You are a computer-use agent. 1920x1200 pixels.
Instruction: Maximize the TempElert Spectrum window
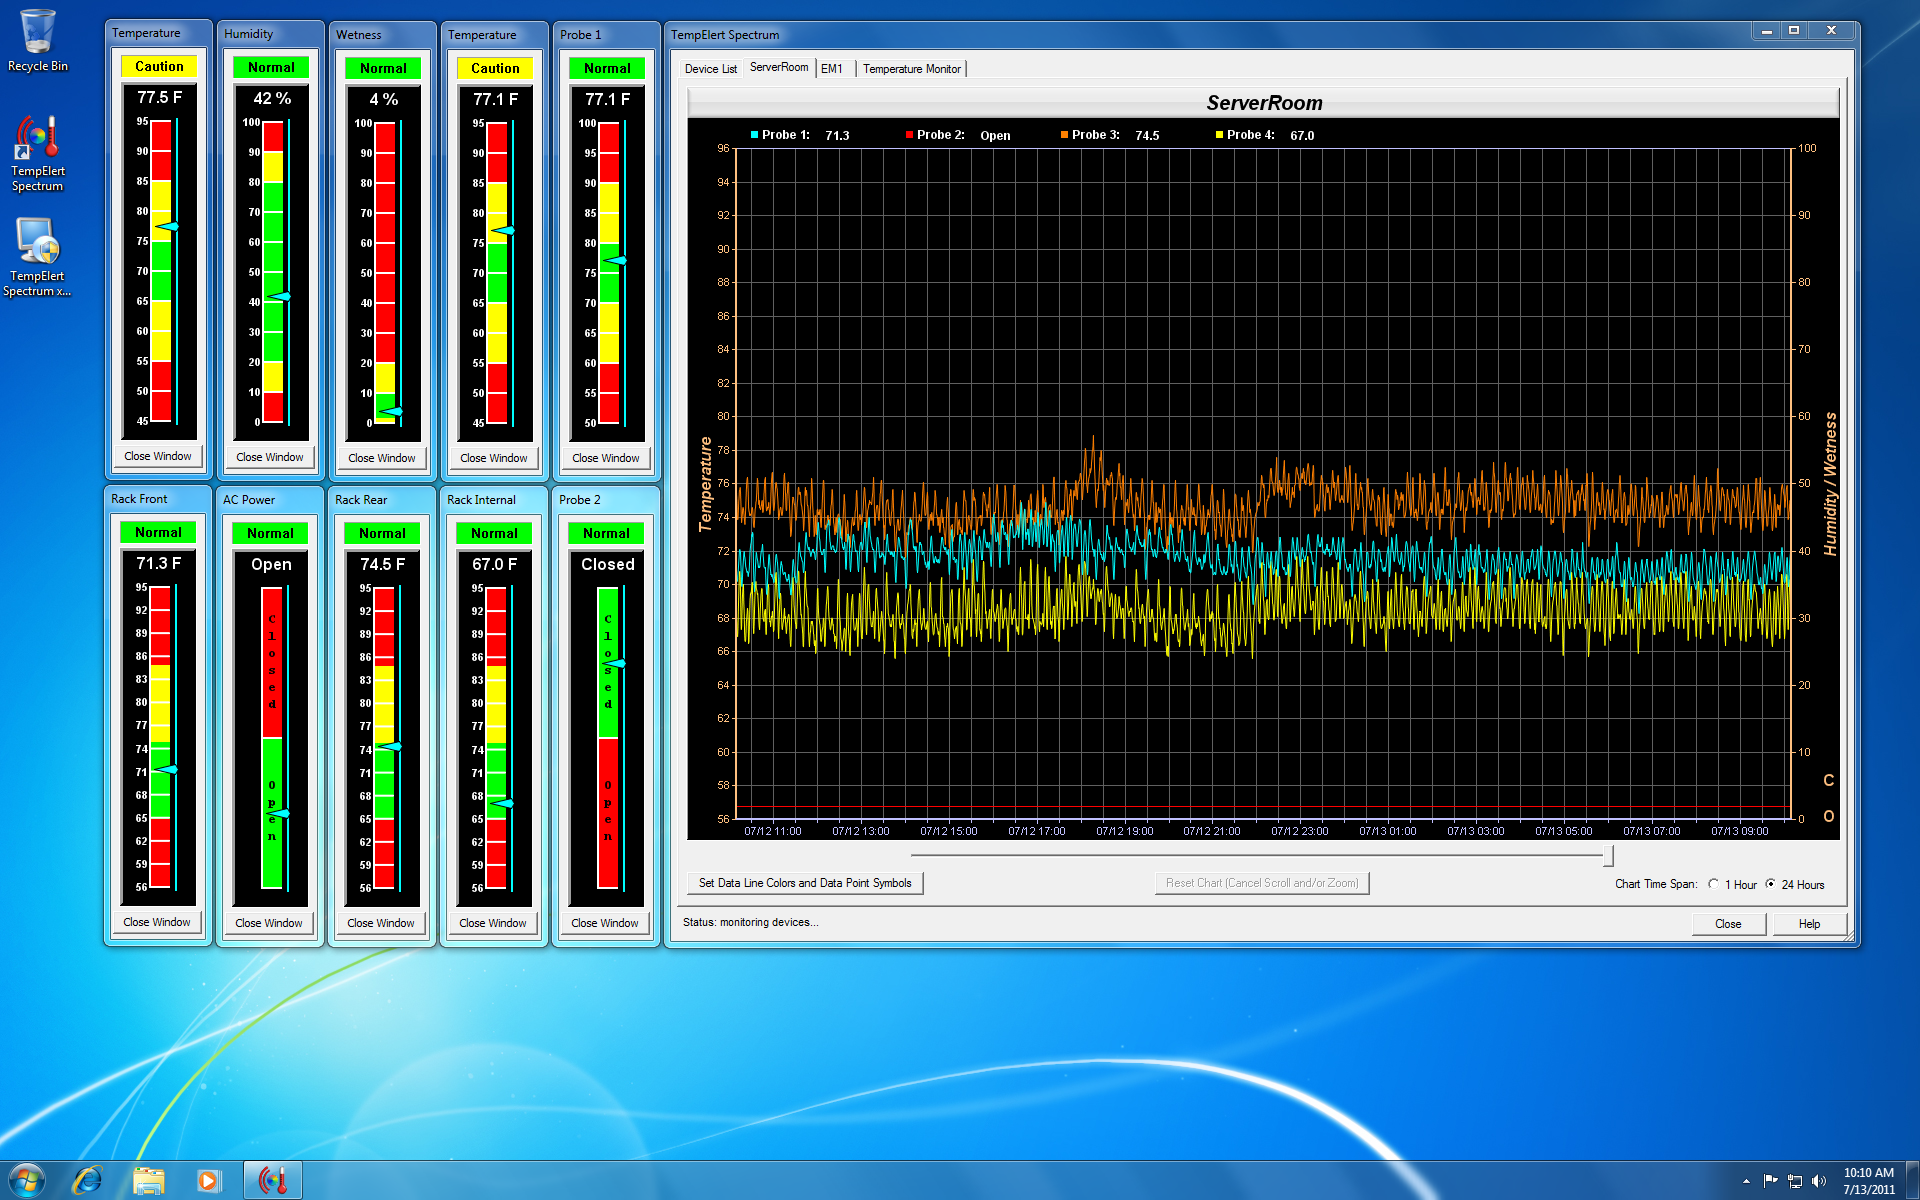click(1794, 31)
